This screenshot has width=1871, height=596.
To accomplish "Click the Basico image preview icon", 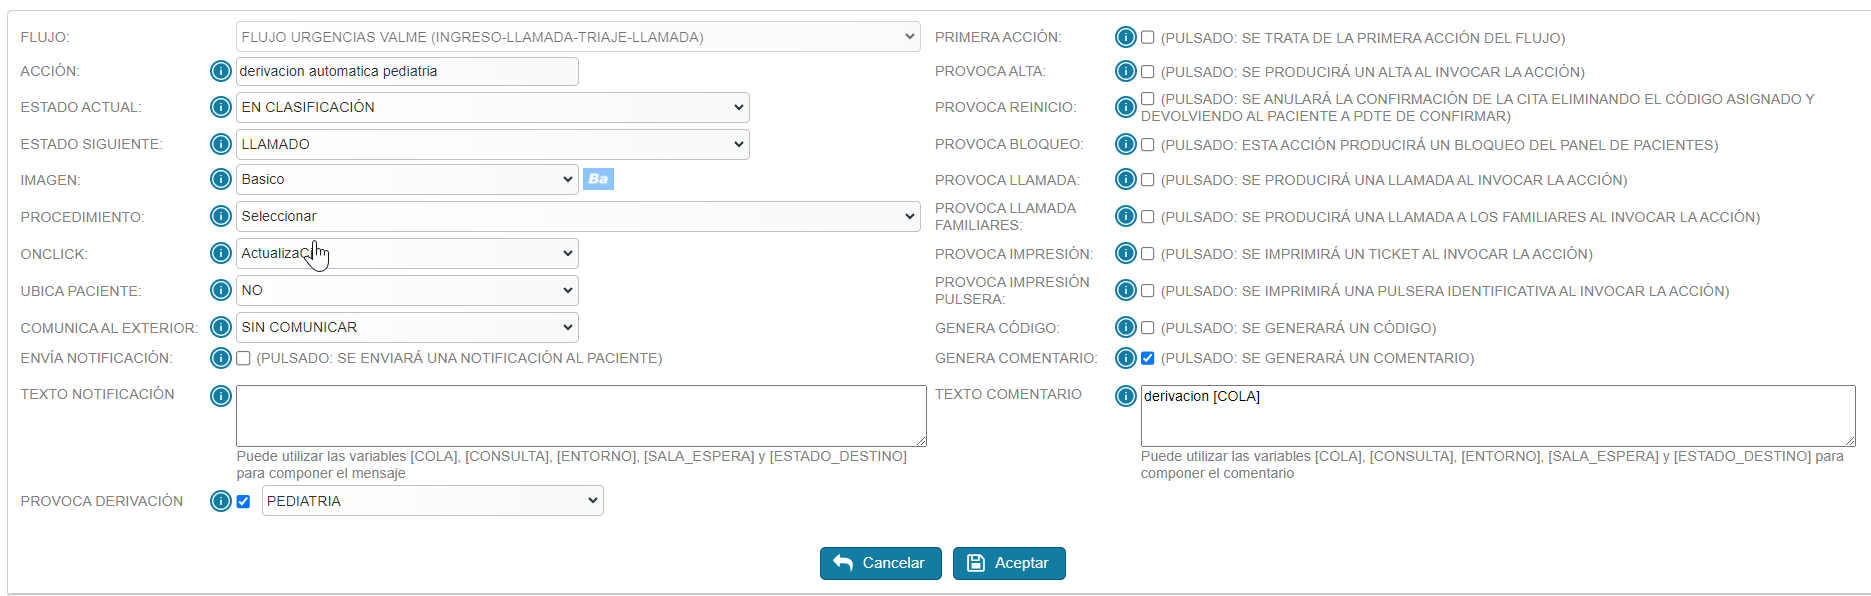I will pyautogui.click(x=598, y=179).
